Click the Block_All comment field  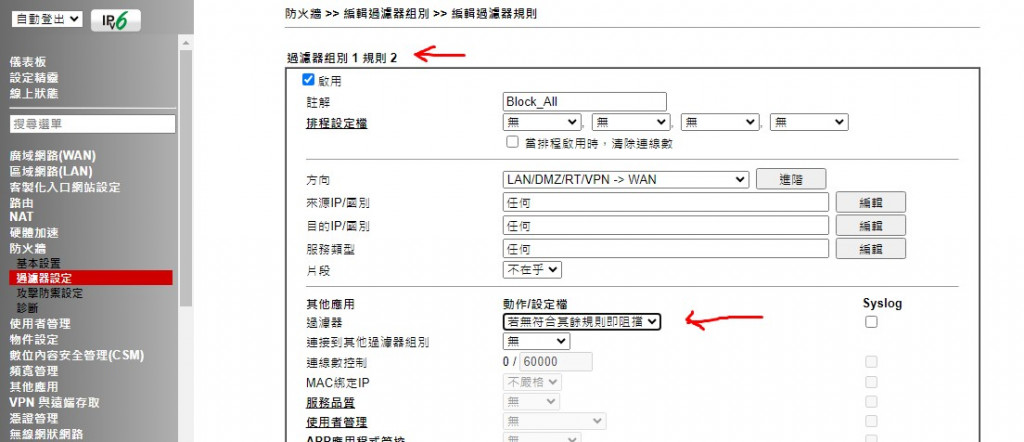click(x=585, y=102)
